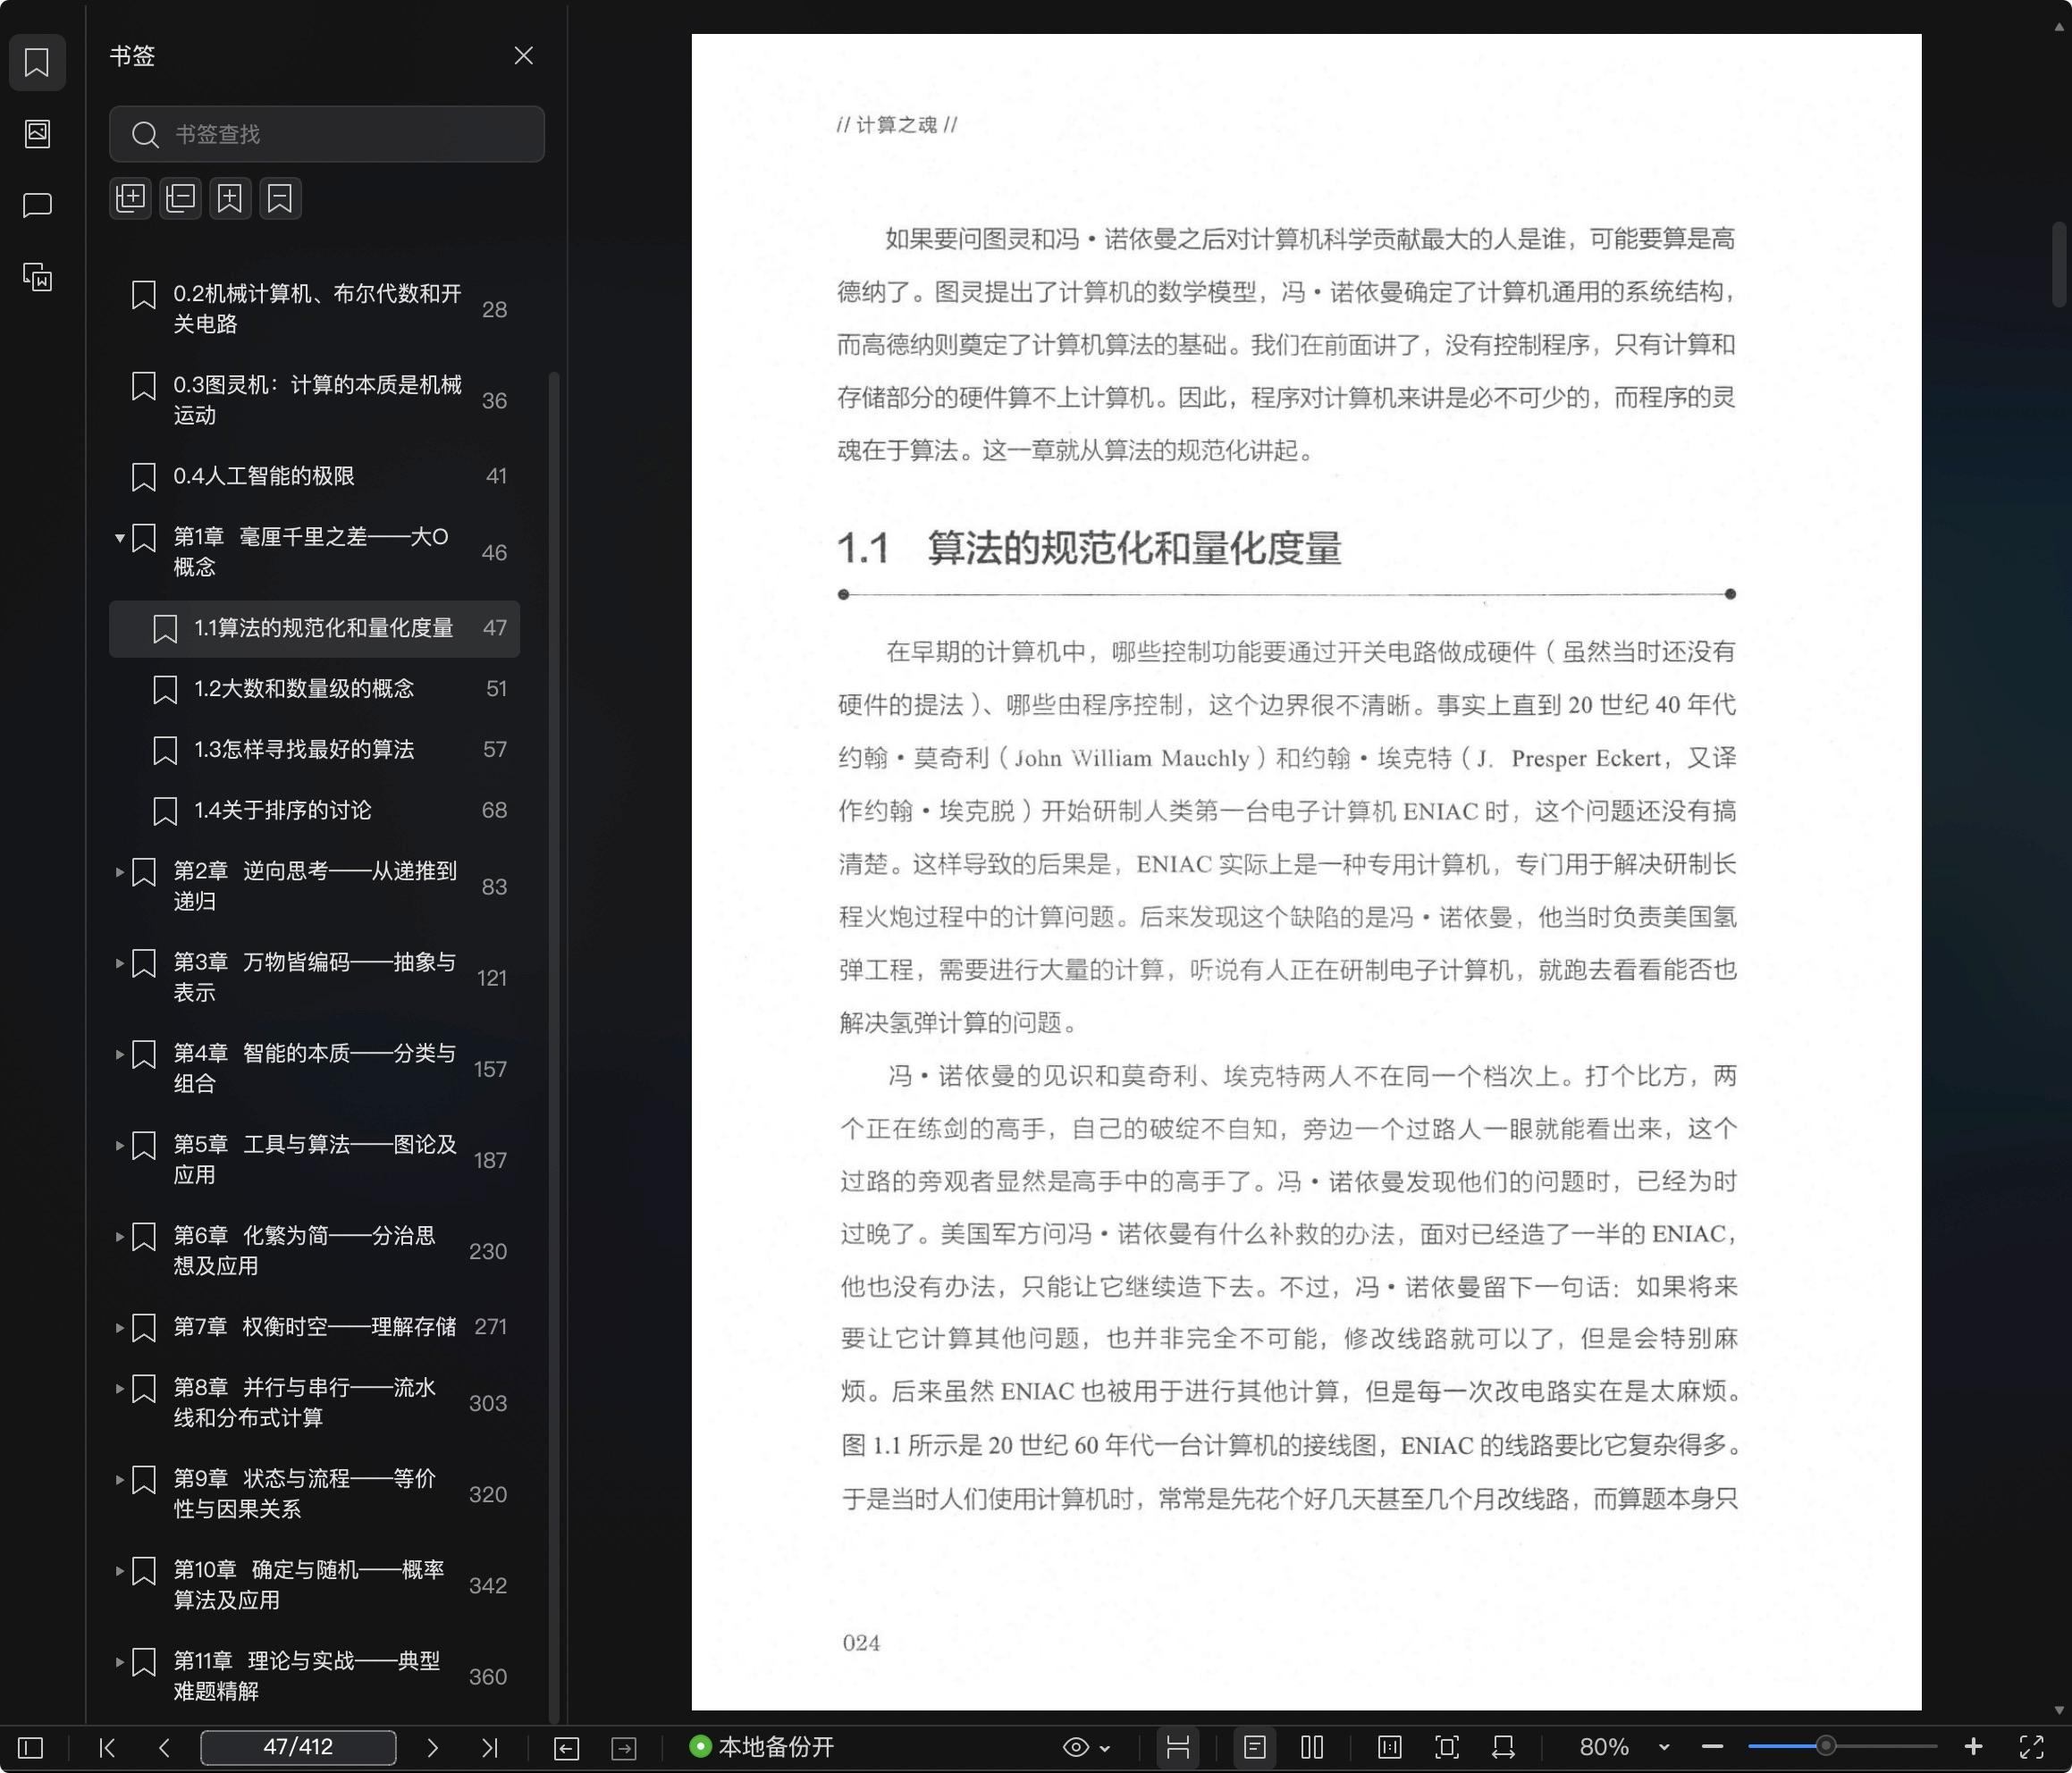This screenshot has height=1773, width=2072.
Task: Expand the 第8章 并行与串行 bookmark
Action: click(x=119, y=1388)
